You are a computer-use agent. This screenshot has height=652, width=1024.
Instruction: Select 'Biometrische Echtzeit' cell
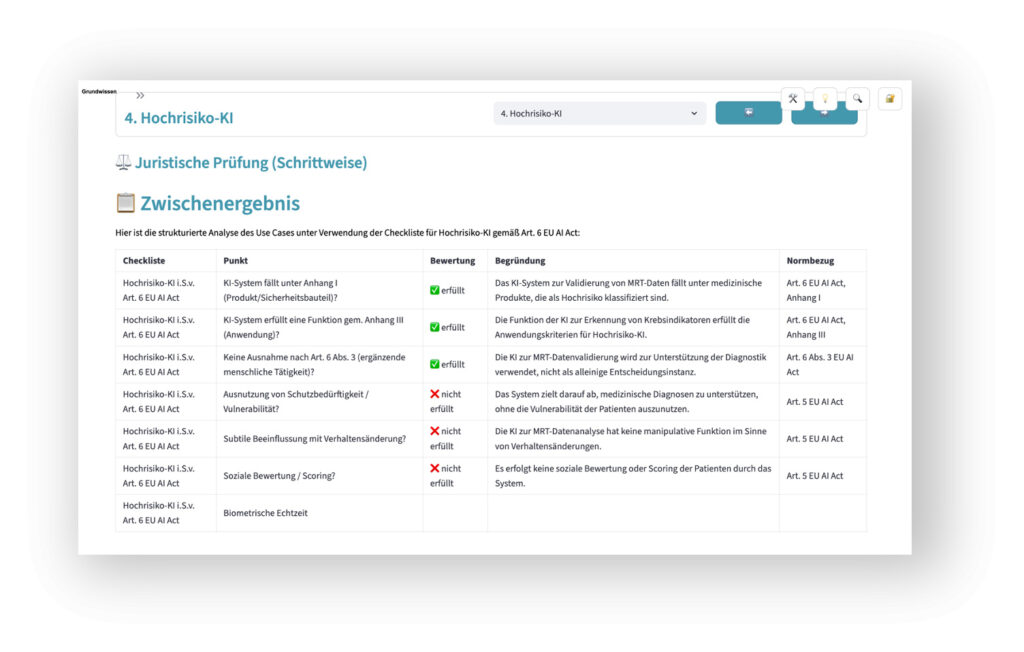tap(319, 513)
